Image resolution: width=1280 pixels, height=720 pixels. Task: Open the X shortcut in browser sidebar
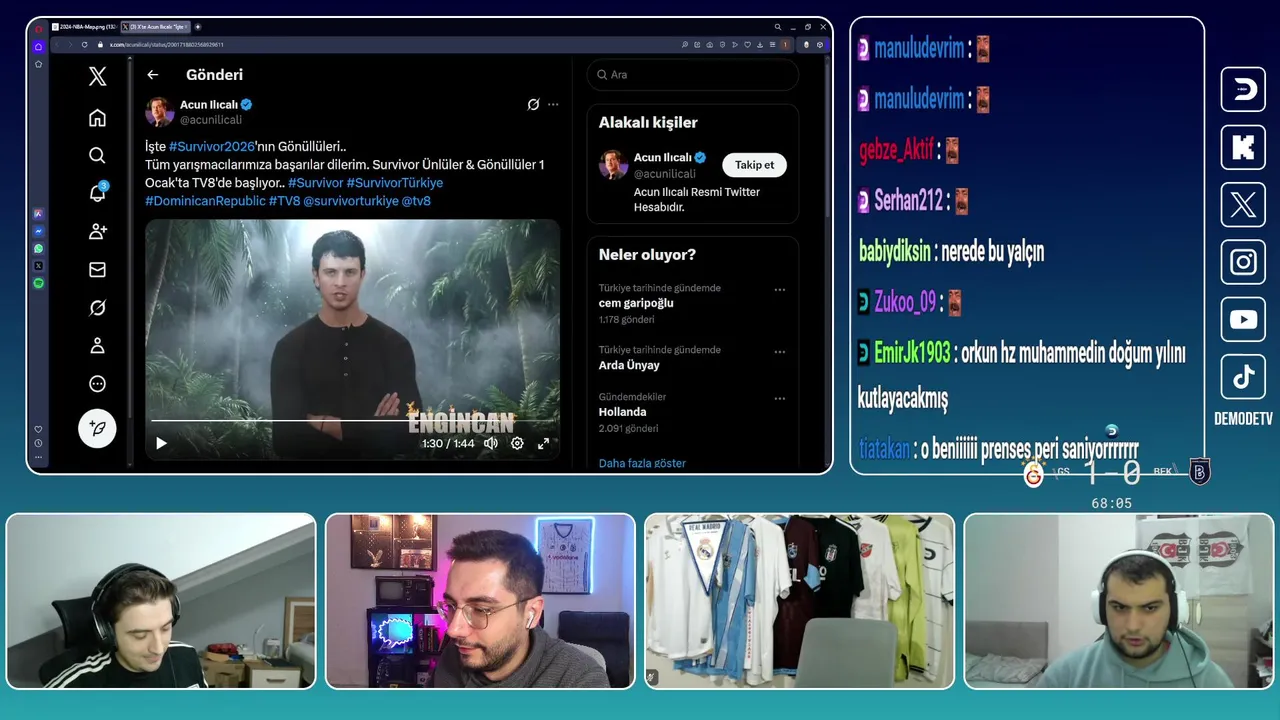(x=38, y=266)
